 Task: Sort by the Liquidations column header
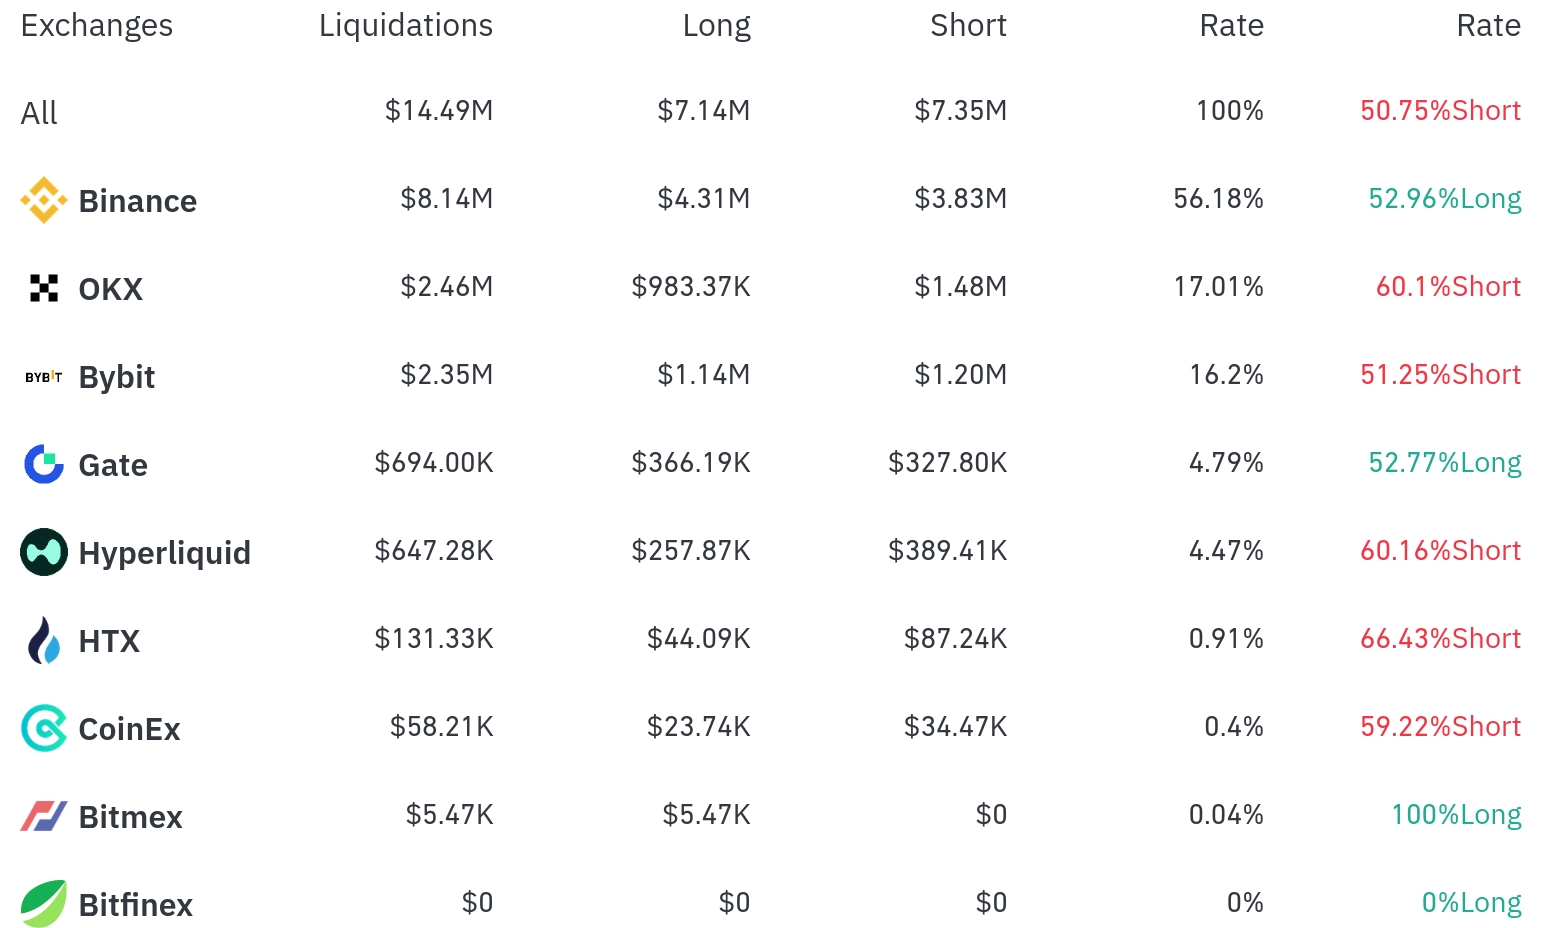(405, 25)
